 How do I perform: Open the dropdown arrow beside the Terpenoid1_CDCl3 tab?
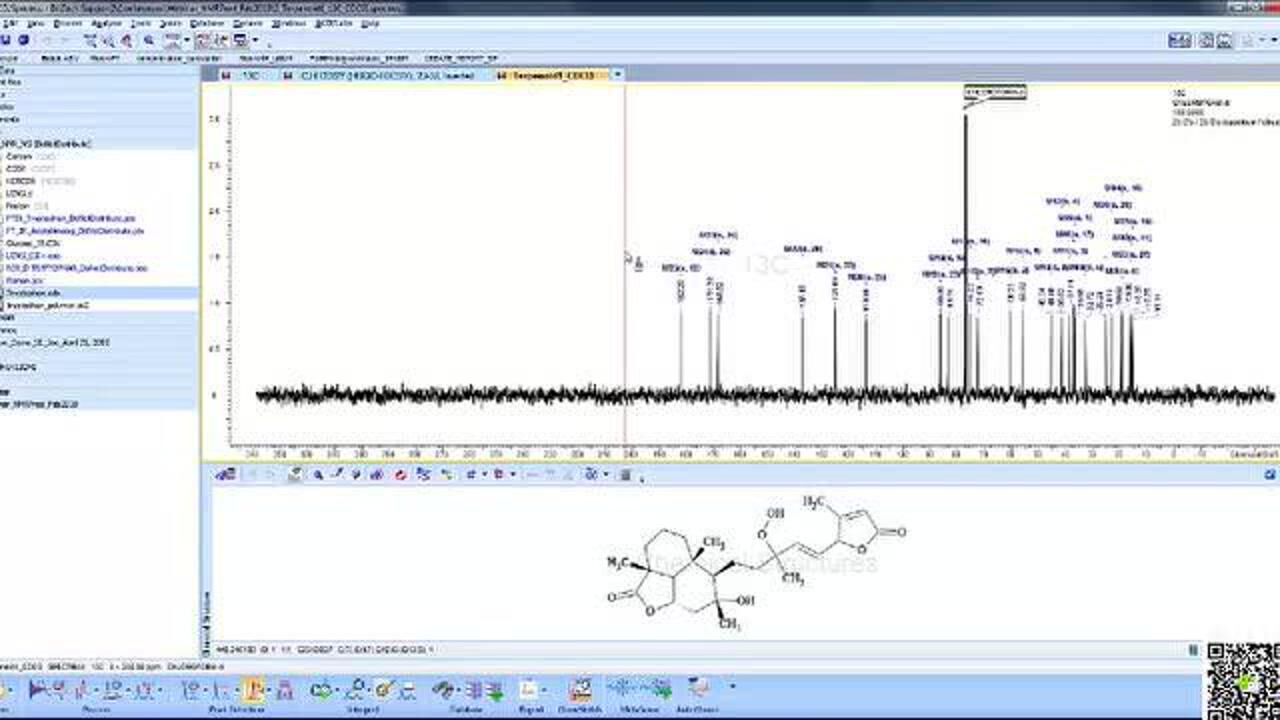tap(618, 75)
